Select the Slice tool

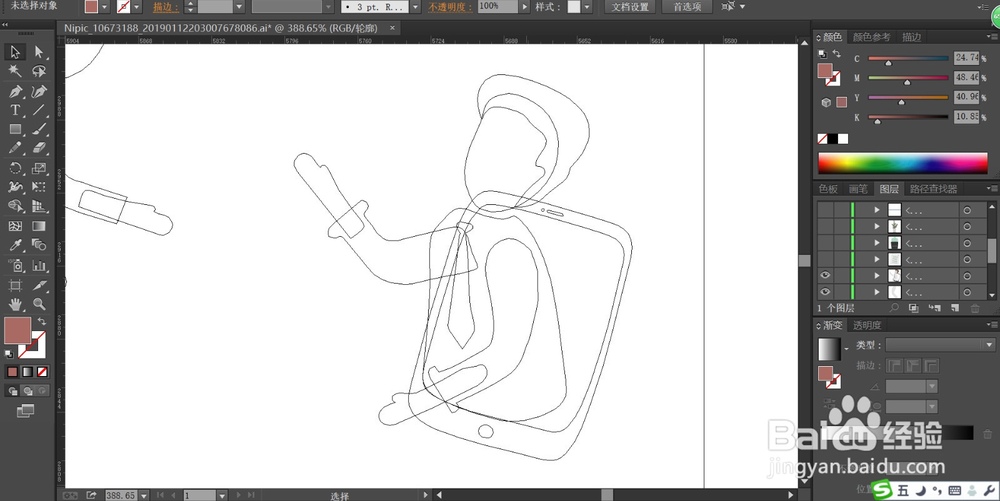pyautogui.click(x=39, y=285)
